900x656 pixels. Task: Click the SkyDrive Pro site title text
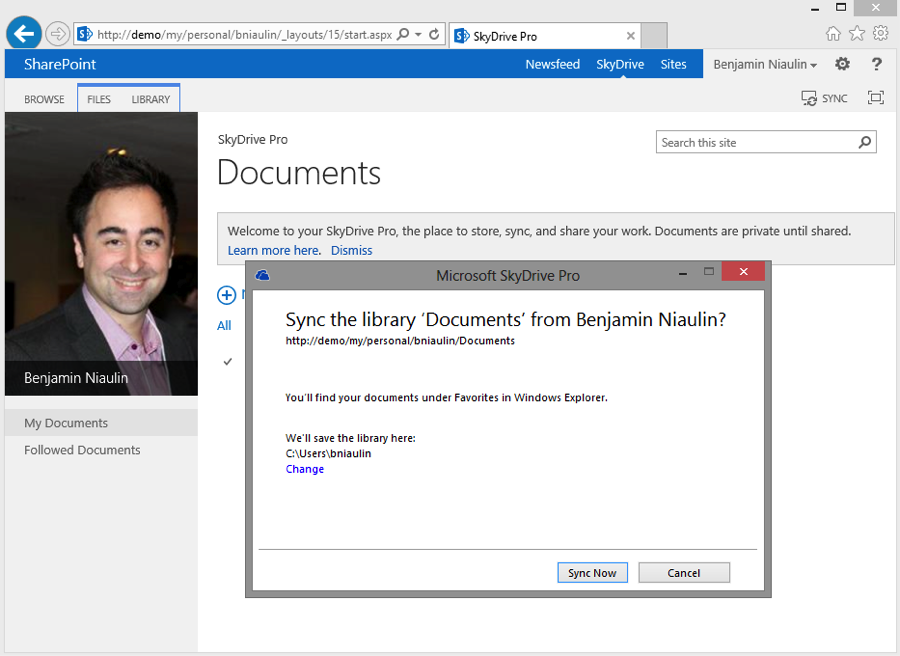pyautogui.click(x=253, y=139)
